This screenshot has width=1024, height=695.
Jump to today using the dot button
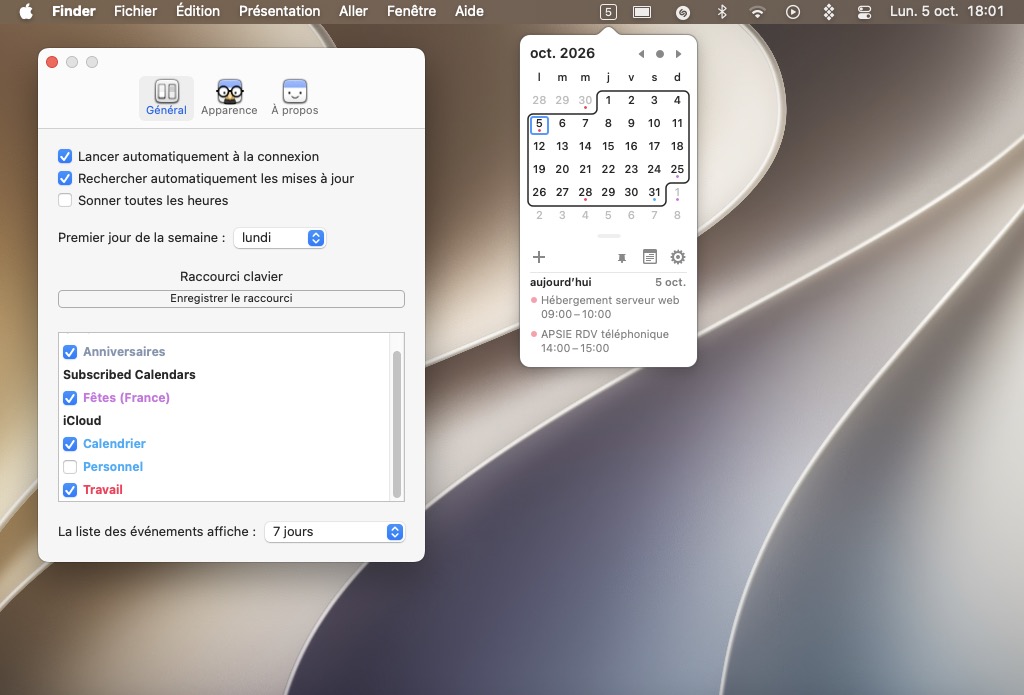pyautogui.click(x=660, y=54)
